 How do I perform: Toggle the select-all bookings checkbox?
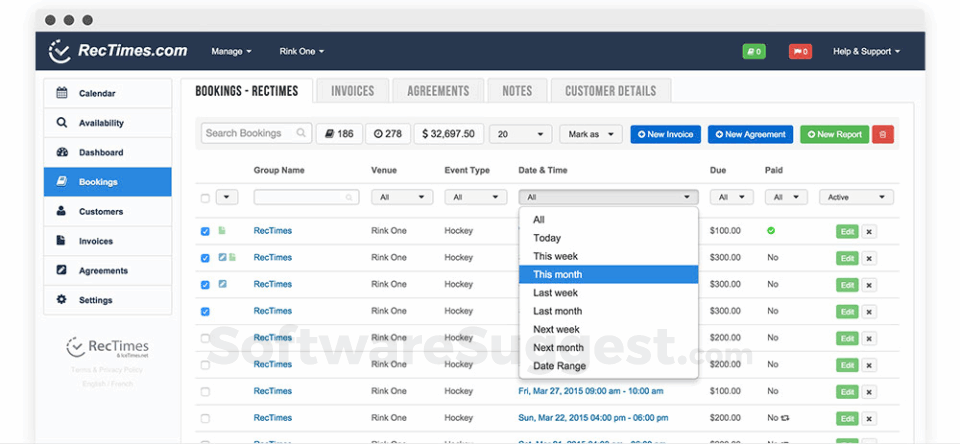(x=205, y=198)
